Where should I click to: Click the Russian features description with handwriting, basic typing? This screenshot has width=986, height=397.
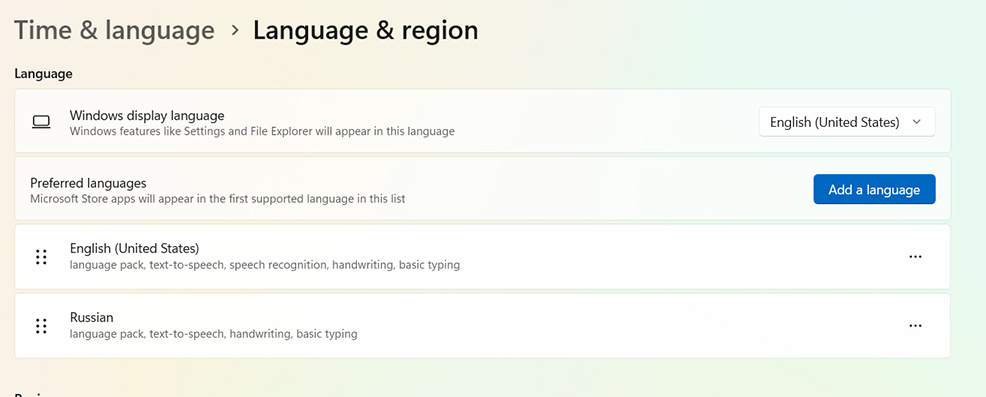pyautogui.click(x=214, y=334)
